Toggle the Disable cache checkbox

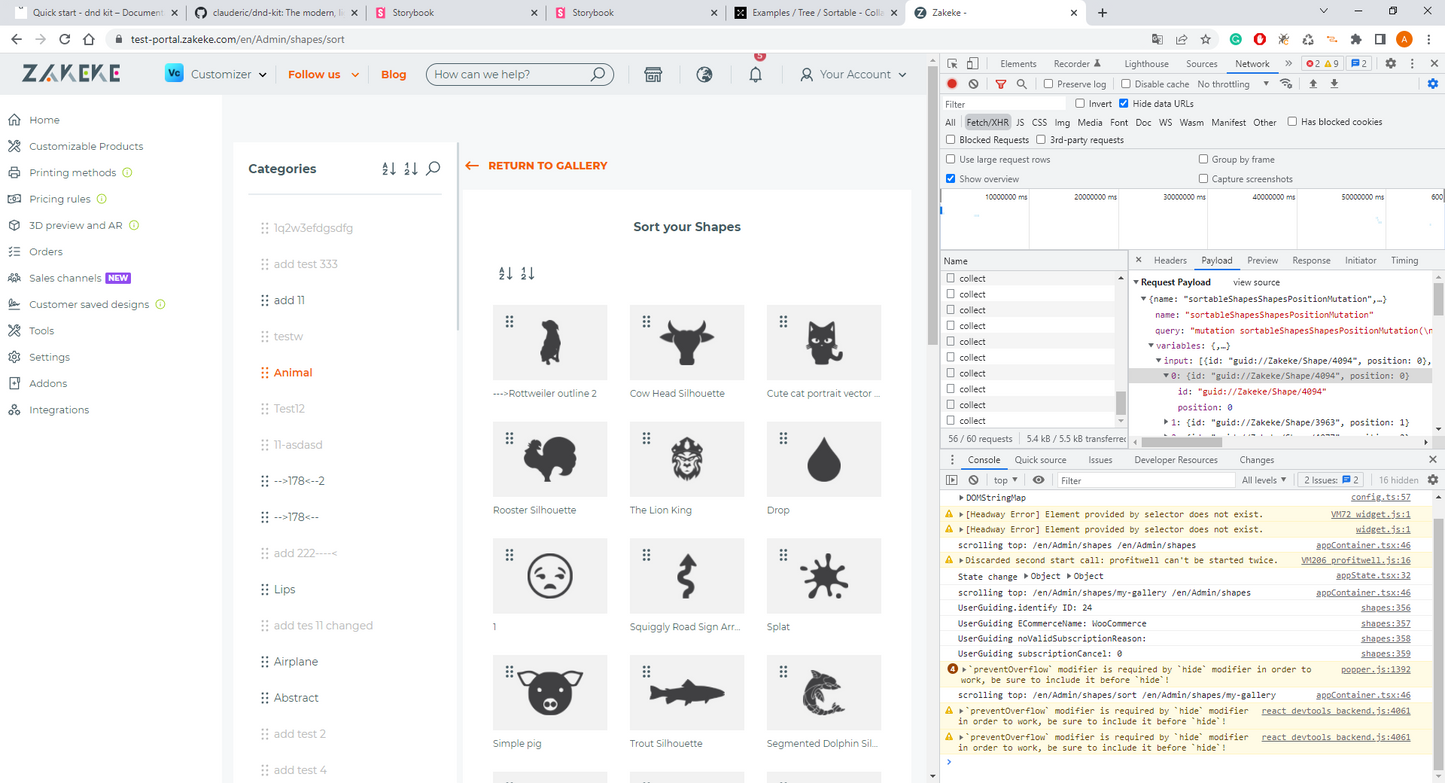point(1126,84)
